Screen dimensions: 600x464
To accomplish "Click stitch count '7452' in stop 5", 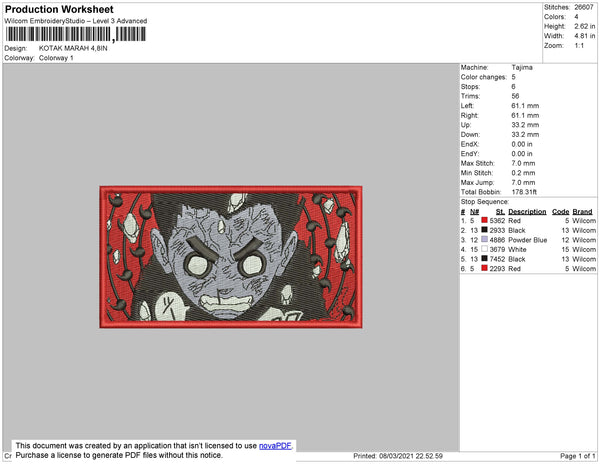I will pyautogui.click(x=497, y=259).
